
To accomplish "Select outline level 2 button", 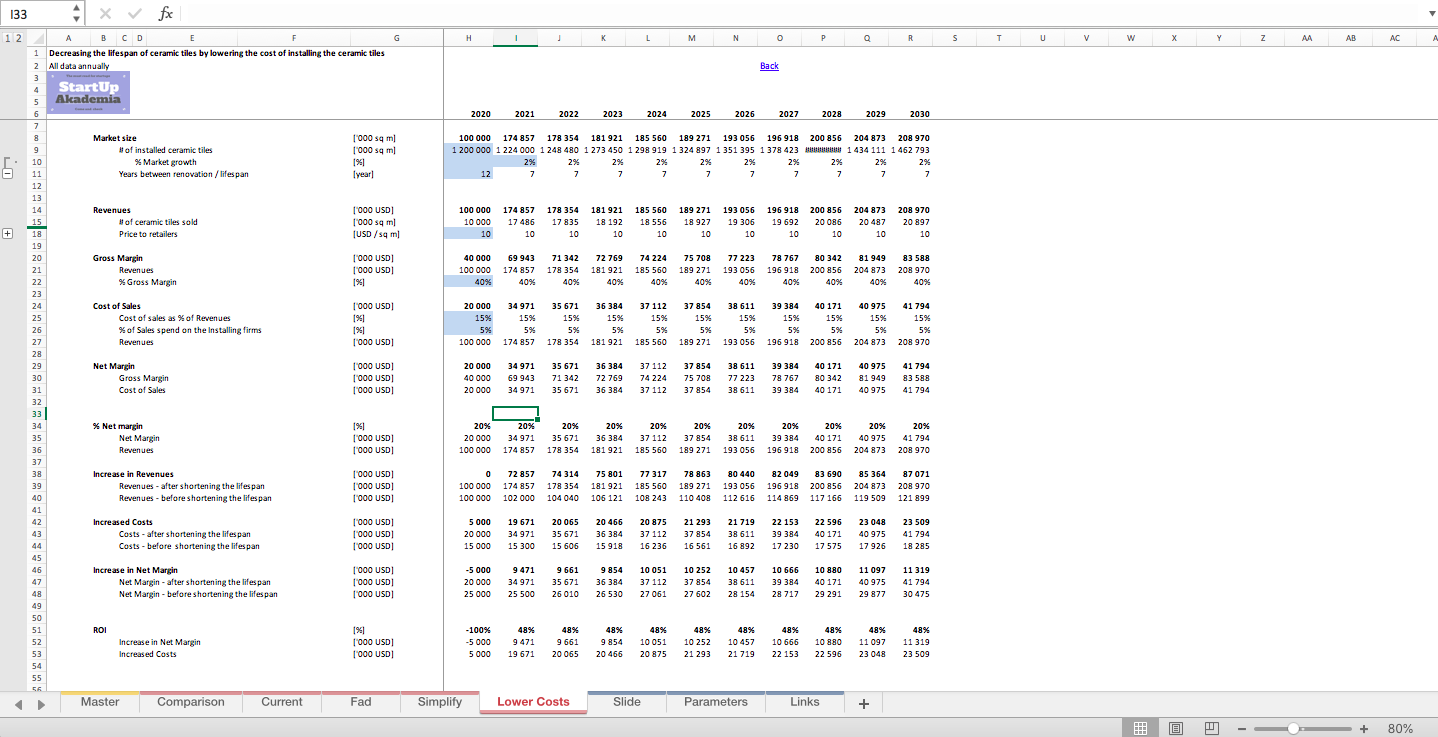I will pos(17,37).
